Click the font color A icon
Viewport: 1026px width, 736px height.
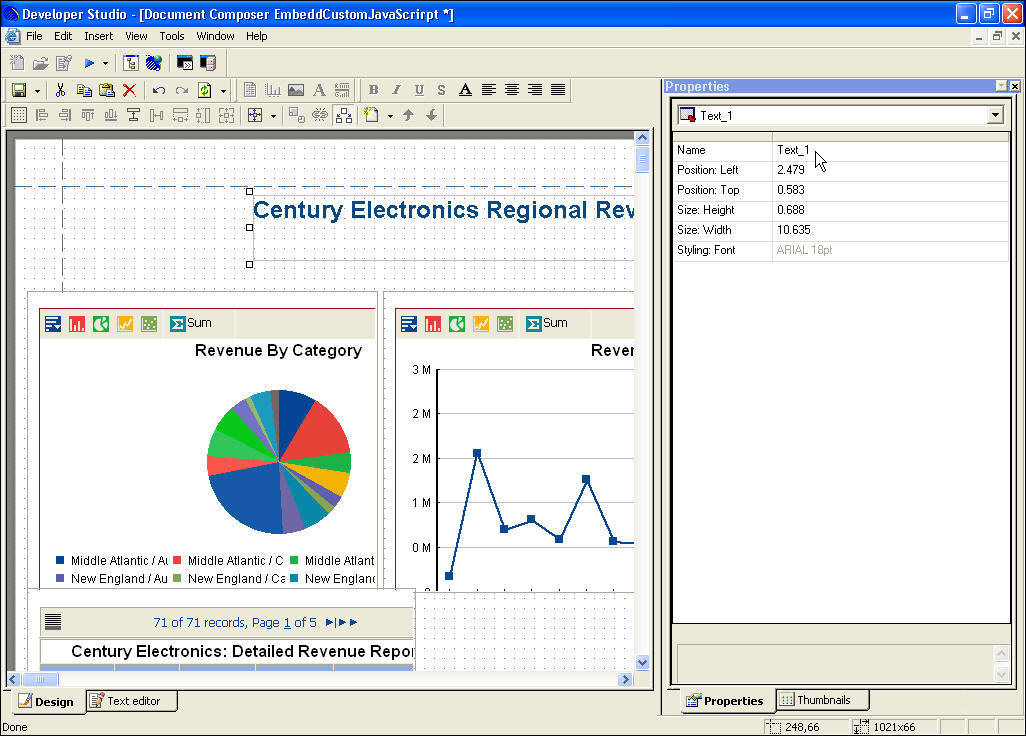465,90
